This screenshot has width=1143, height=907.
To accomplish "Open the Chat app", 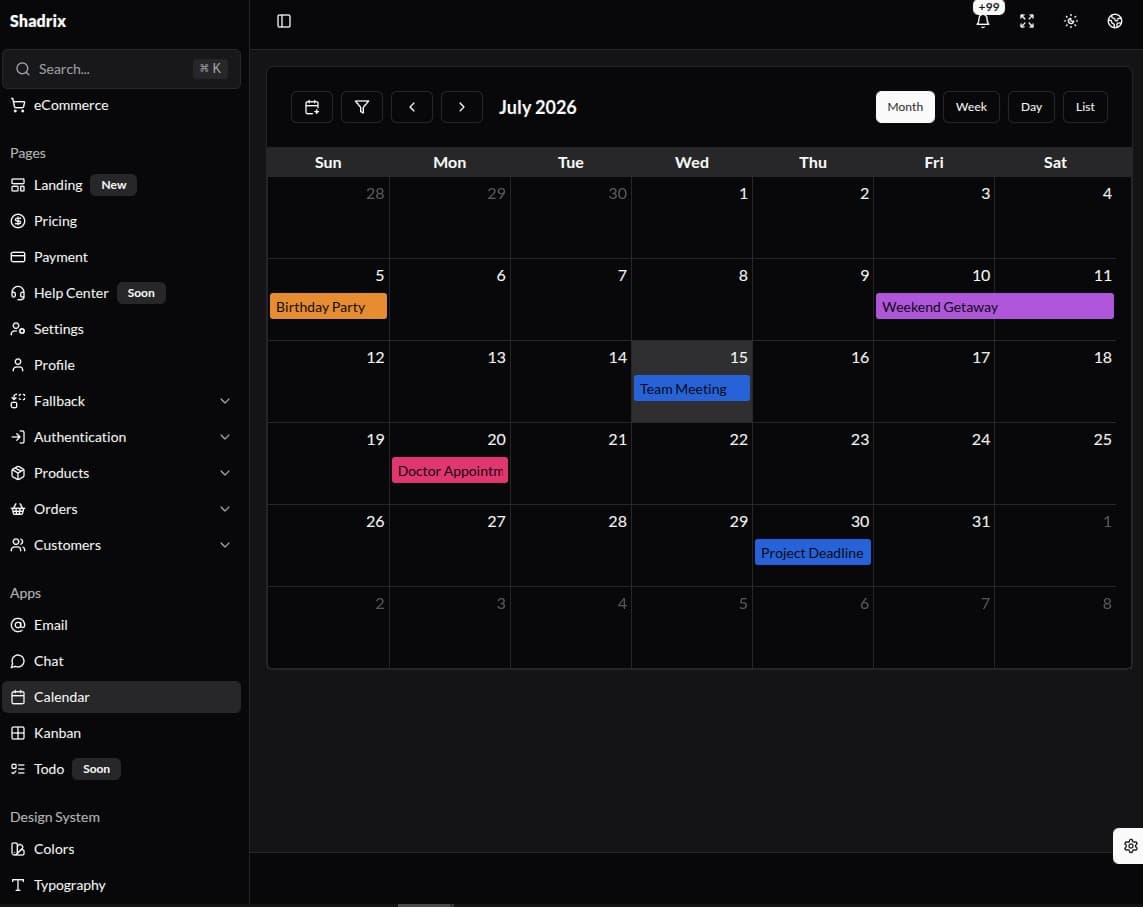I will coord(122,661).
